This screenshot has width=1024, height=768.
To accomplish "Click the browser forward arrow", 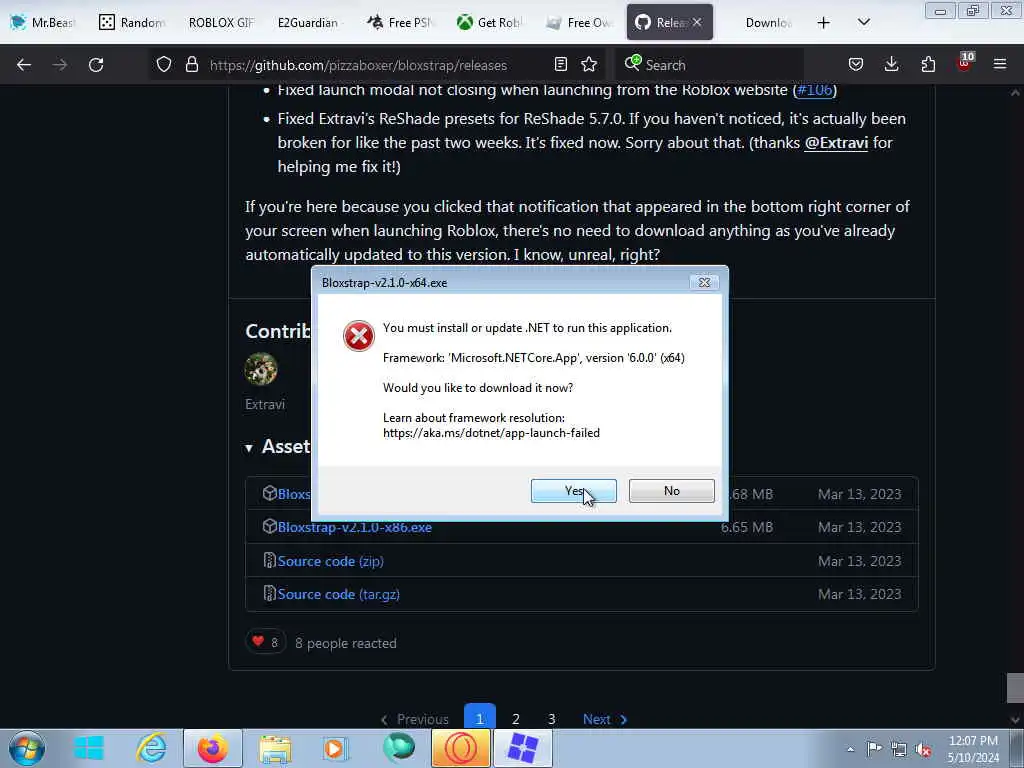I will pos(59,65).
